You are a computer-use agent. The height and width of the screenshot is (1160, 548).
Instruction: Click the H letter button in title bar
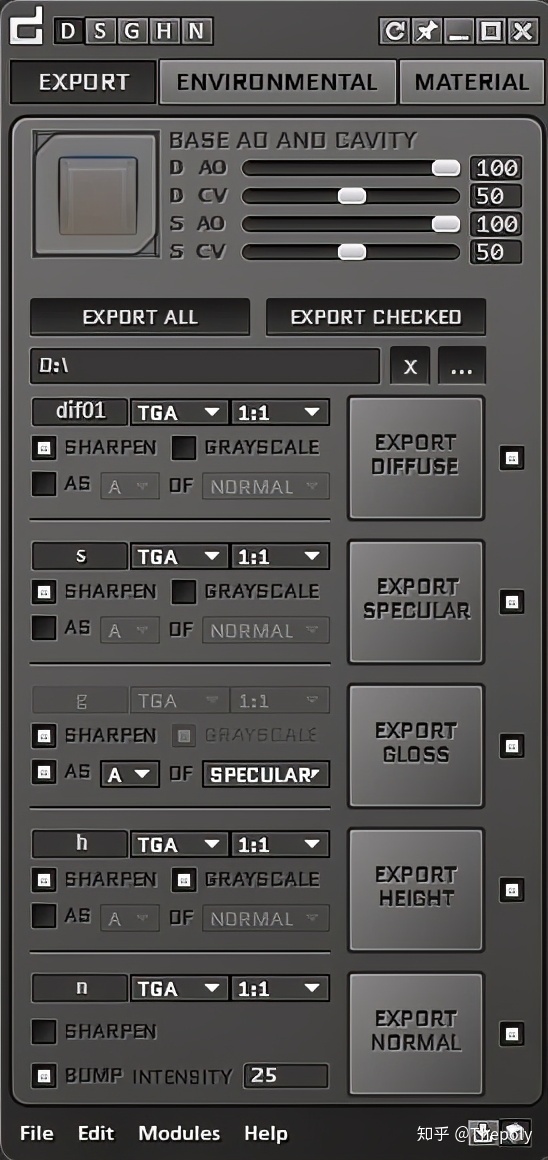(x=163, y=31)
